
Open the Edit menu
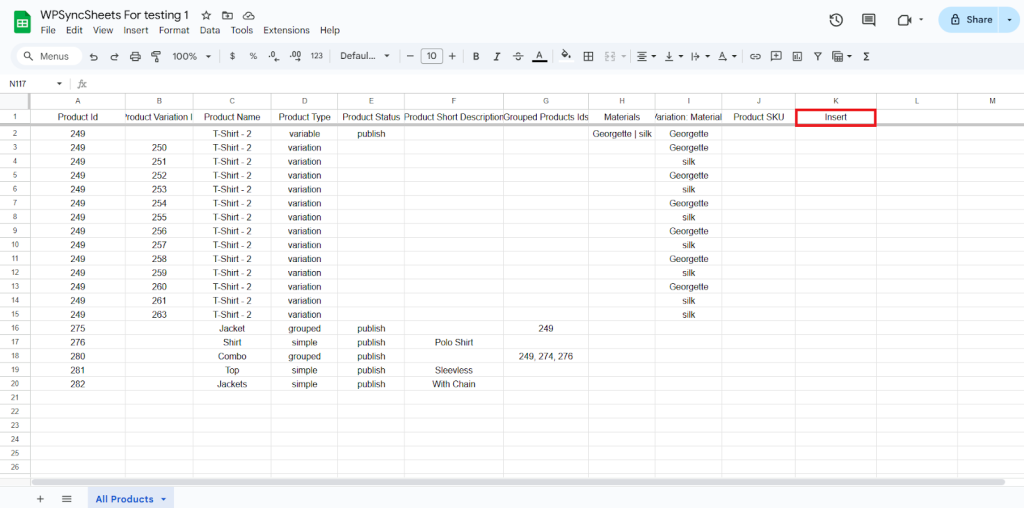click(x=74, y=30)
